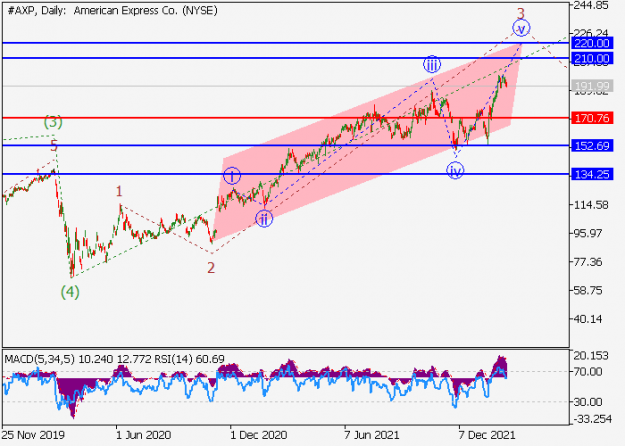Click the 70.00 RSI level value
The width and height of the screenshot is (625, 446).
pyautogui.click(x=588, y=371)
